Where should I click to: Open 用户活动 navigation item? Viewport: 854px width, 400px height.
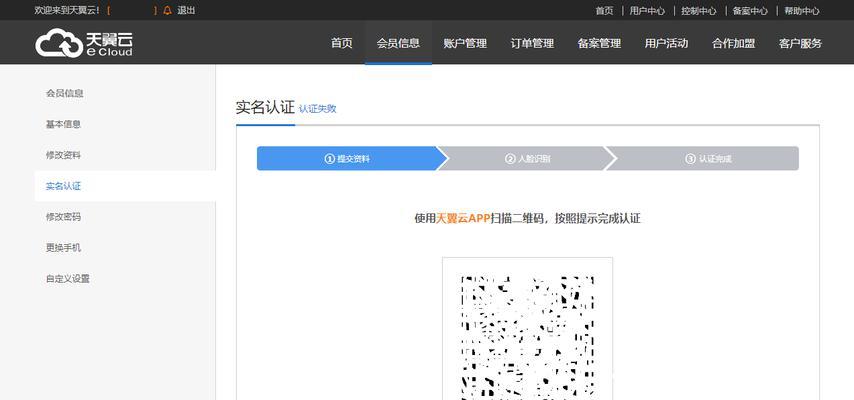point(666,43)
